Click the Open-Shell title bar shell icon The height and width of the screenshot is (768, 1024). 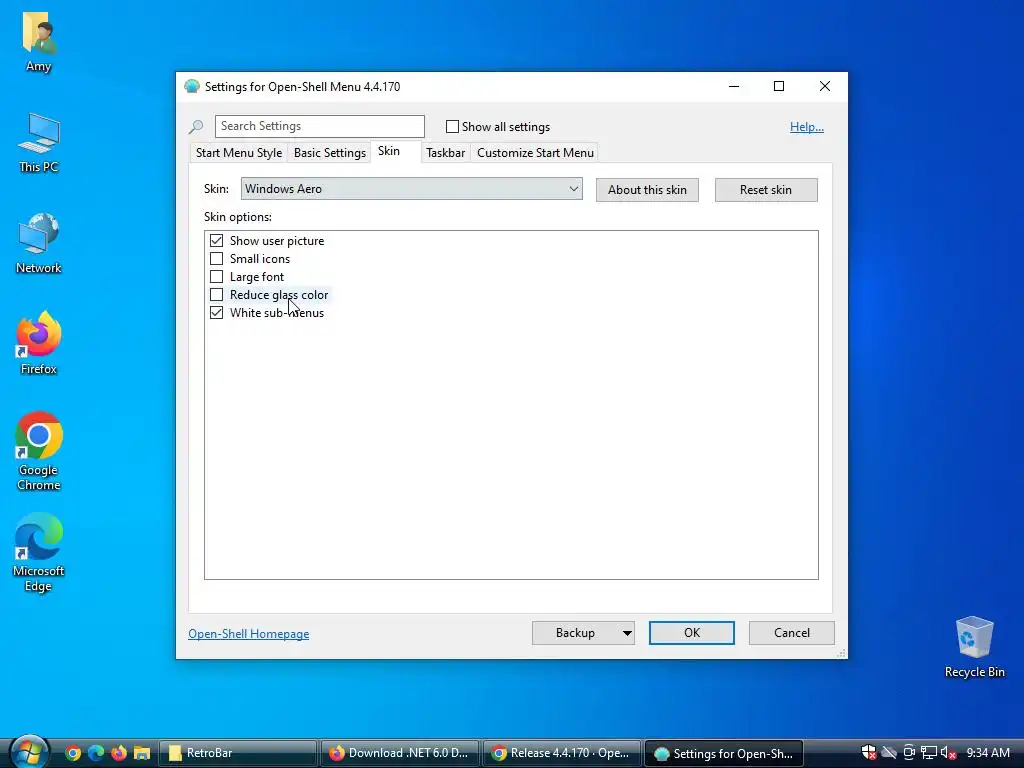(x=192, y=86)
